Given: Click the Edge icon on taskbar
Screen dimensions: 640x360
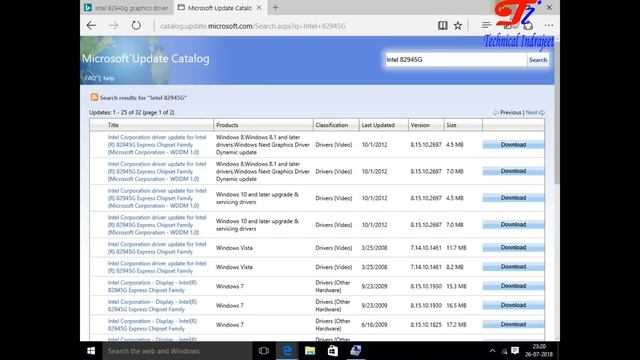Looking at the screenshot, I should (287, 351).
